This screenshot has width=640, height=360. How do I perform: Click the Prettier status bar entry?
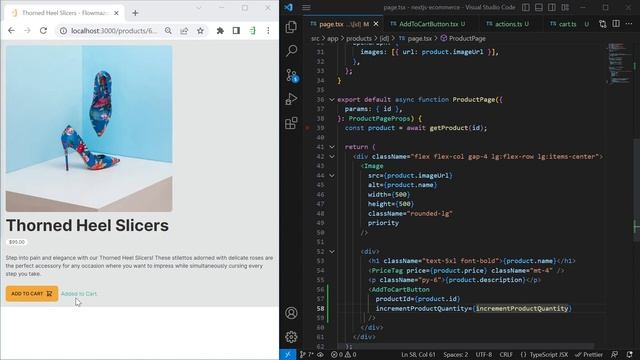coord(589,355)
